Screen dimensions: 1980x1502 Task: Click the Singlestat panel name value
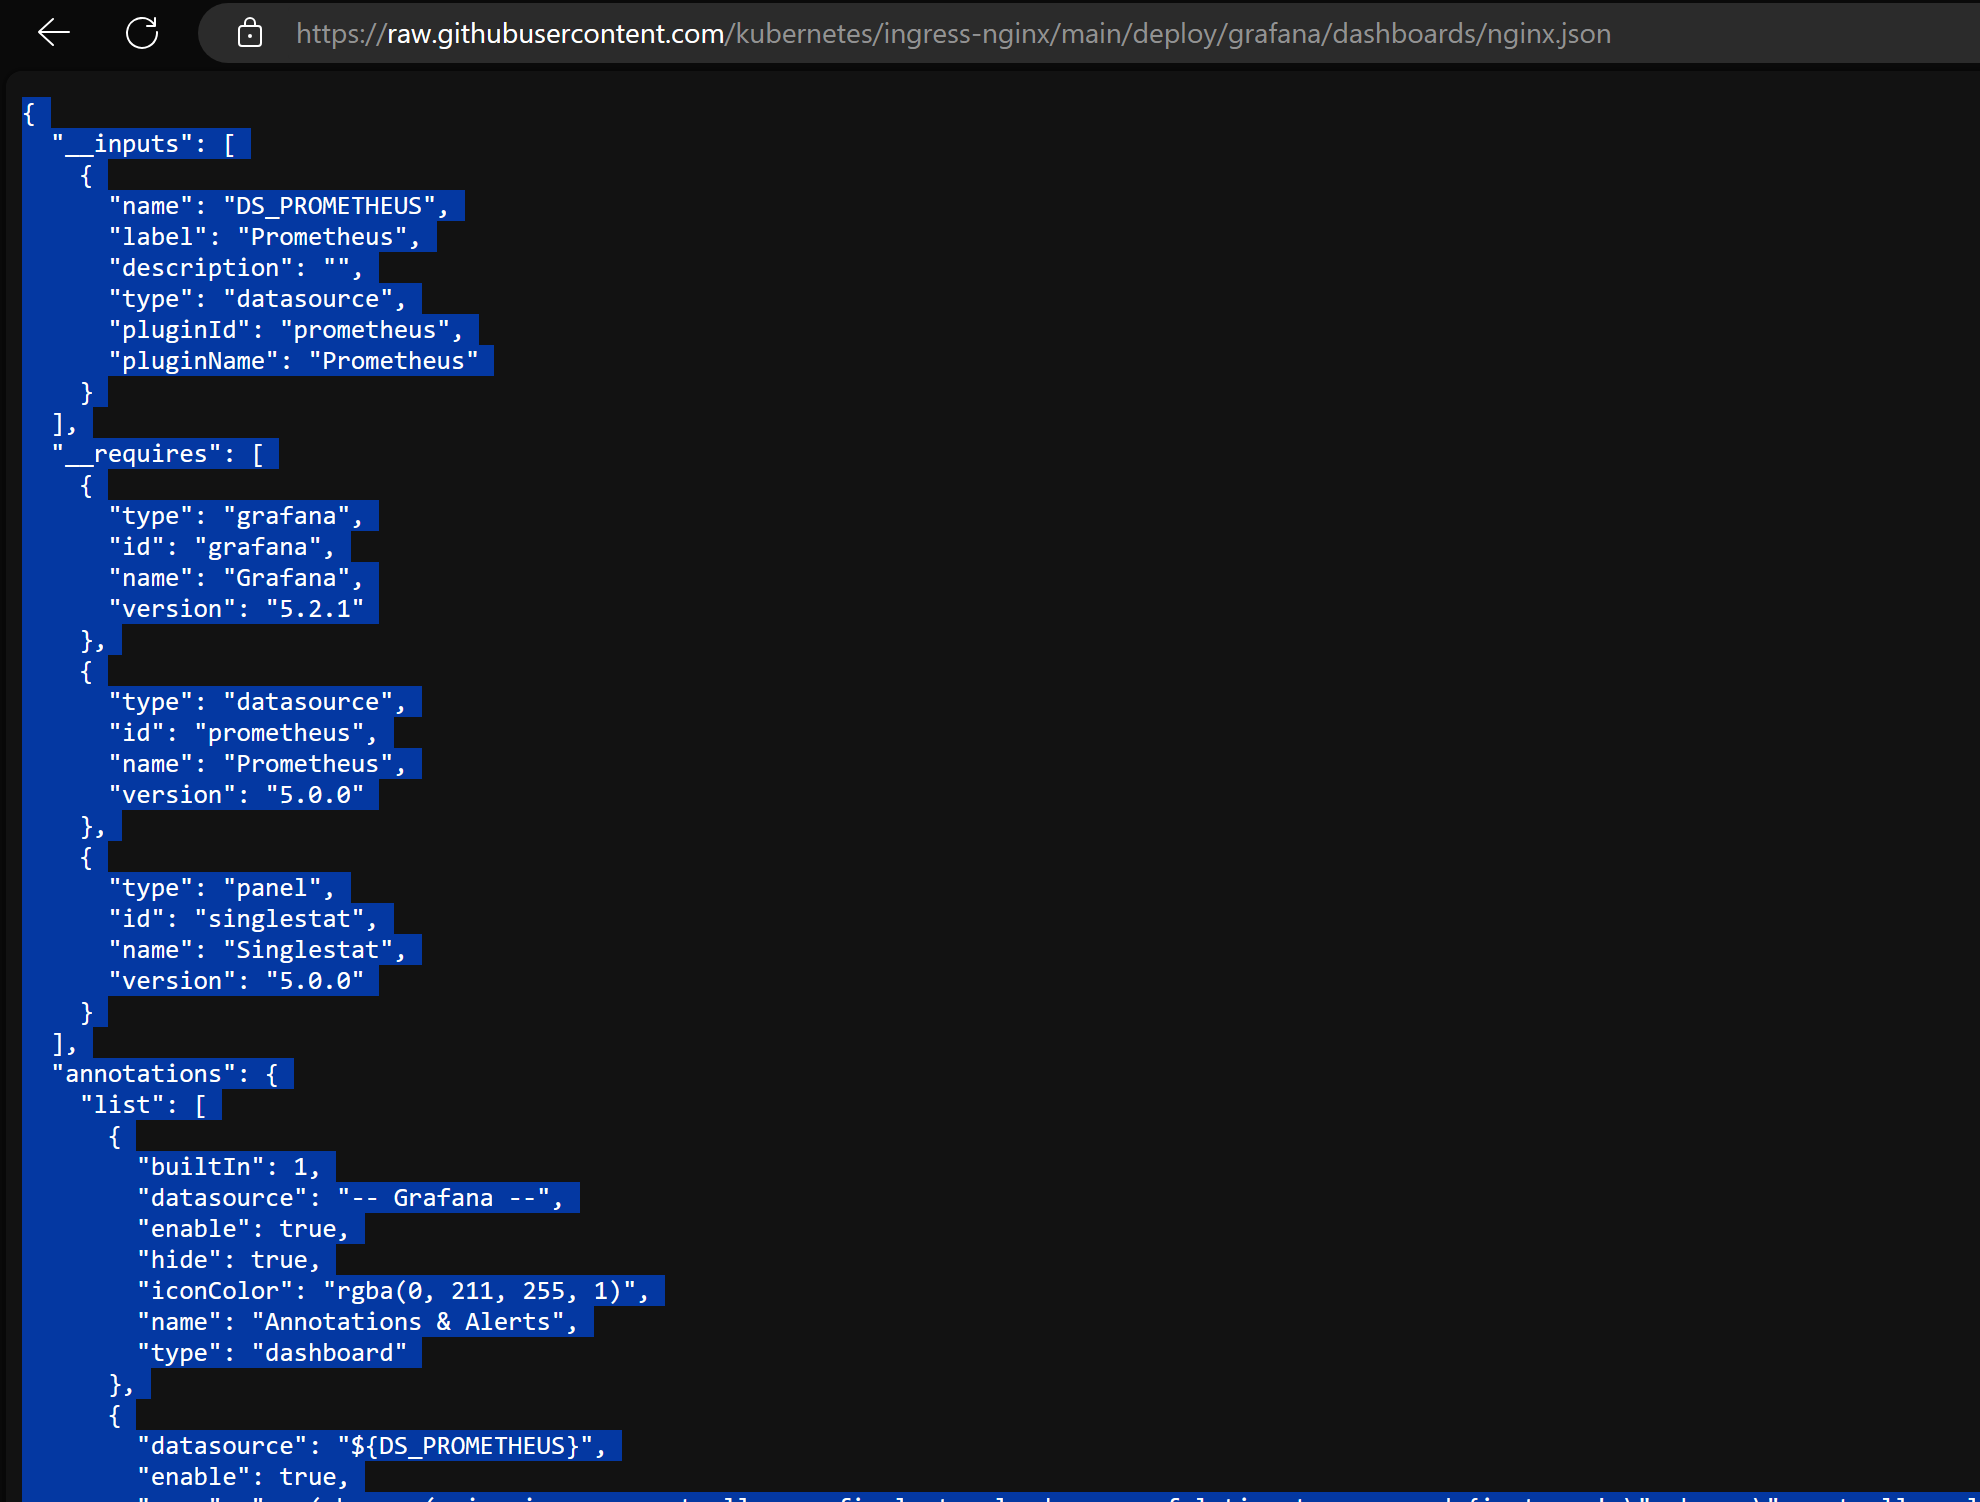[x=315, y=949]
